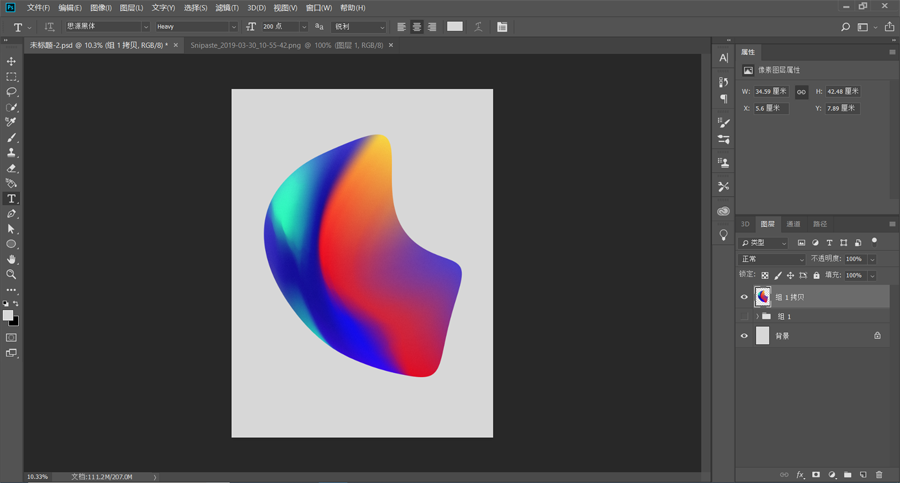Switch to Snipaste_2019-03-30 document tab
Screen dimensions: 900x483
click(x=287, y=45)
